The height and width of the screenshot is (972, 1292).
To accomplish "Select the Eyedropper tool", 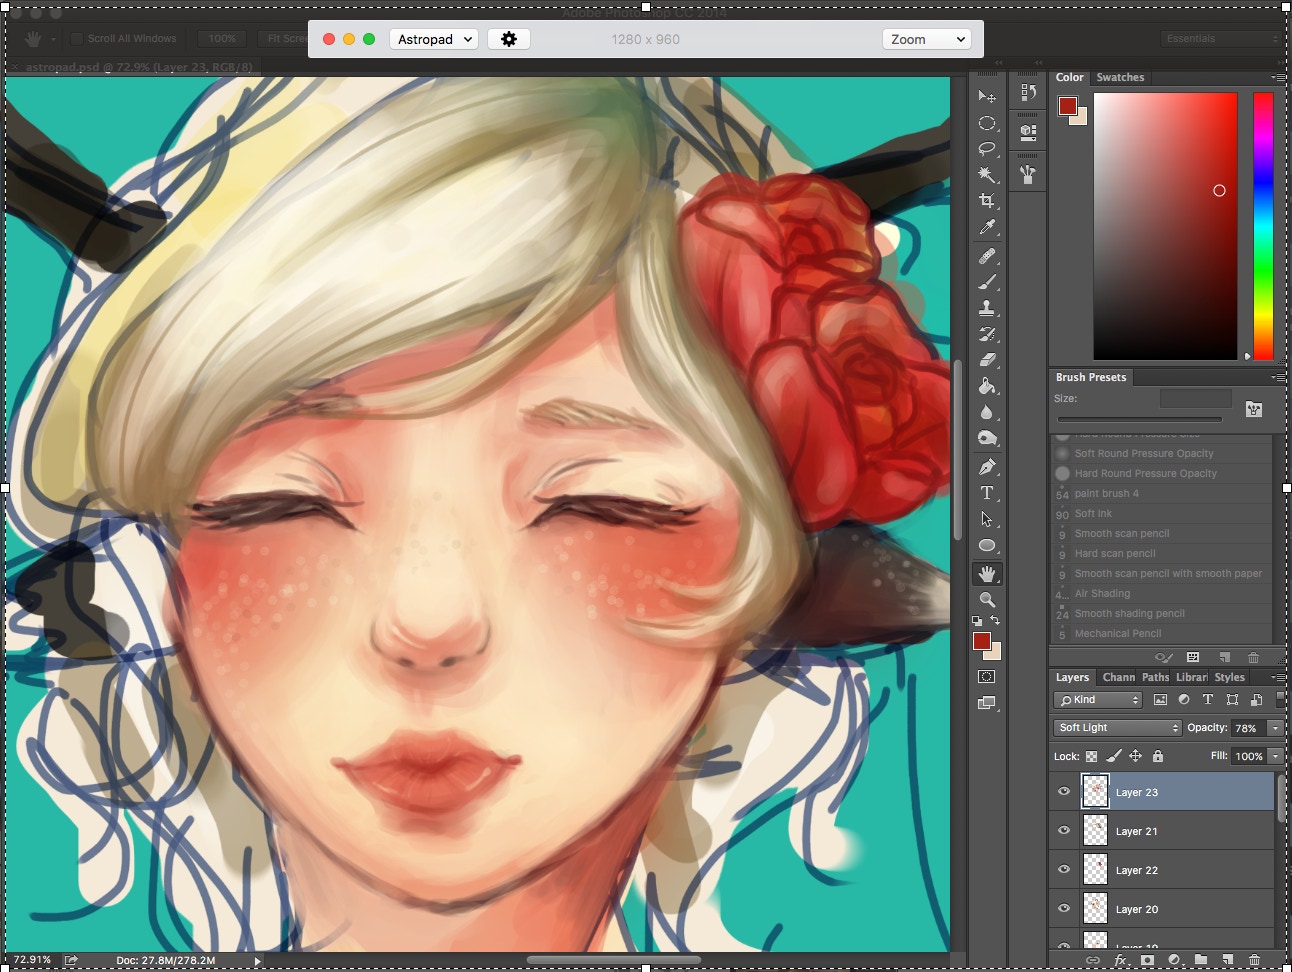I will coord(987,228).
